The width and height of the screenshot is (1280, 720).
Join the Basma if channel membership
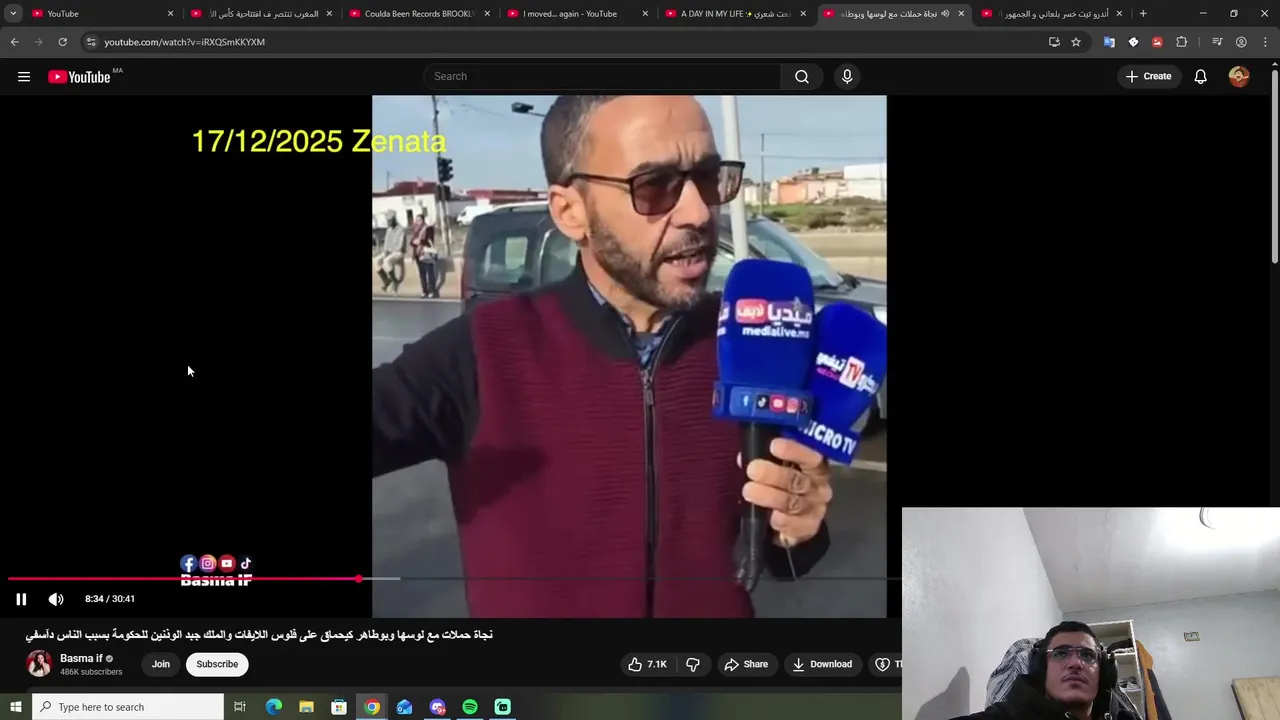coord(160,664)
